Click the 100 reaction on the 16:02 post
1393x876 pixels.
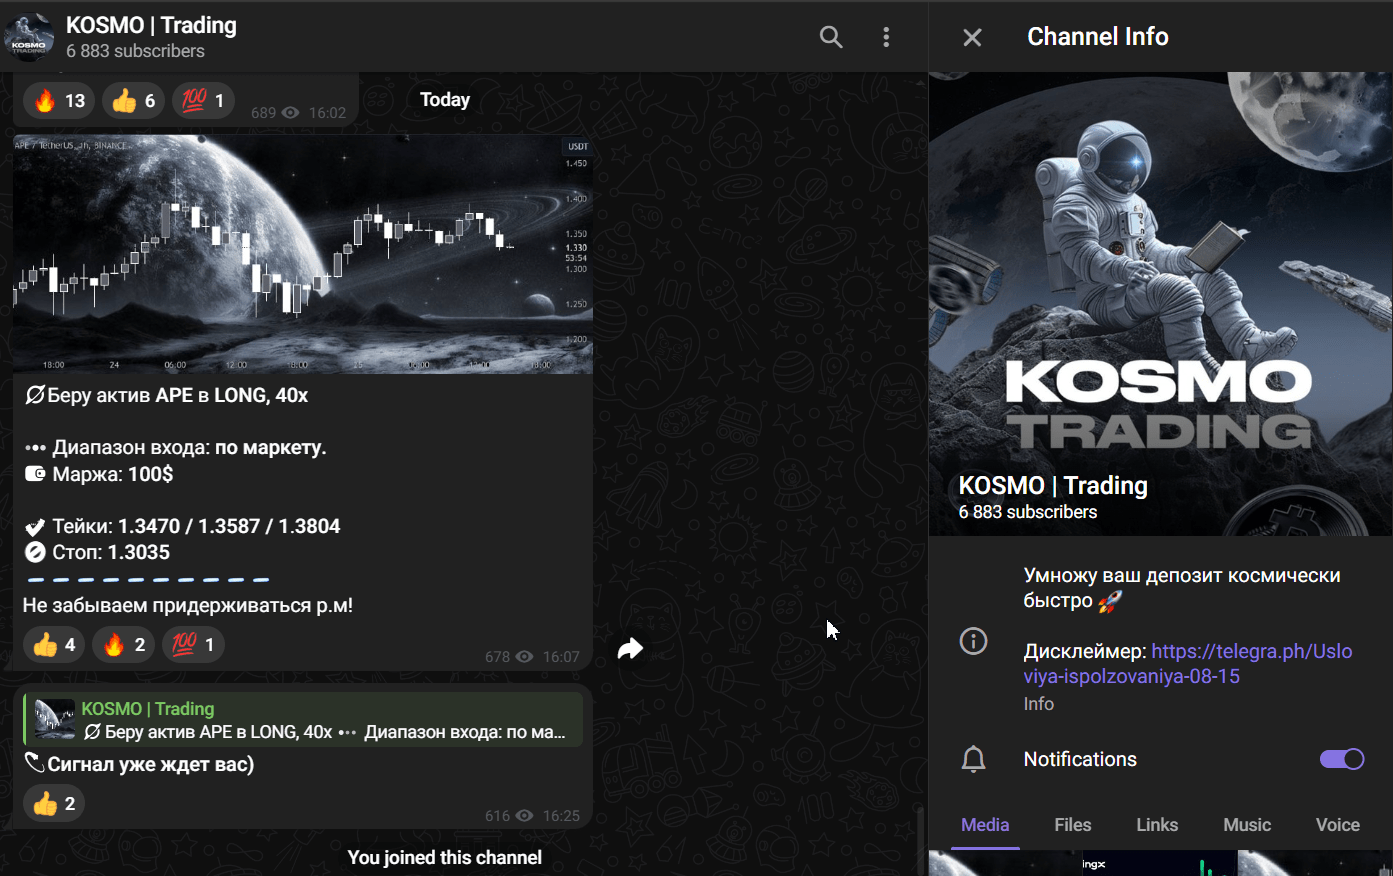(203, 100)
